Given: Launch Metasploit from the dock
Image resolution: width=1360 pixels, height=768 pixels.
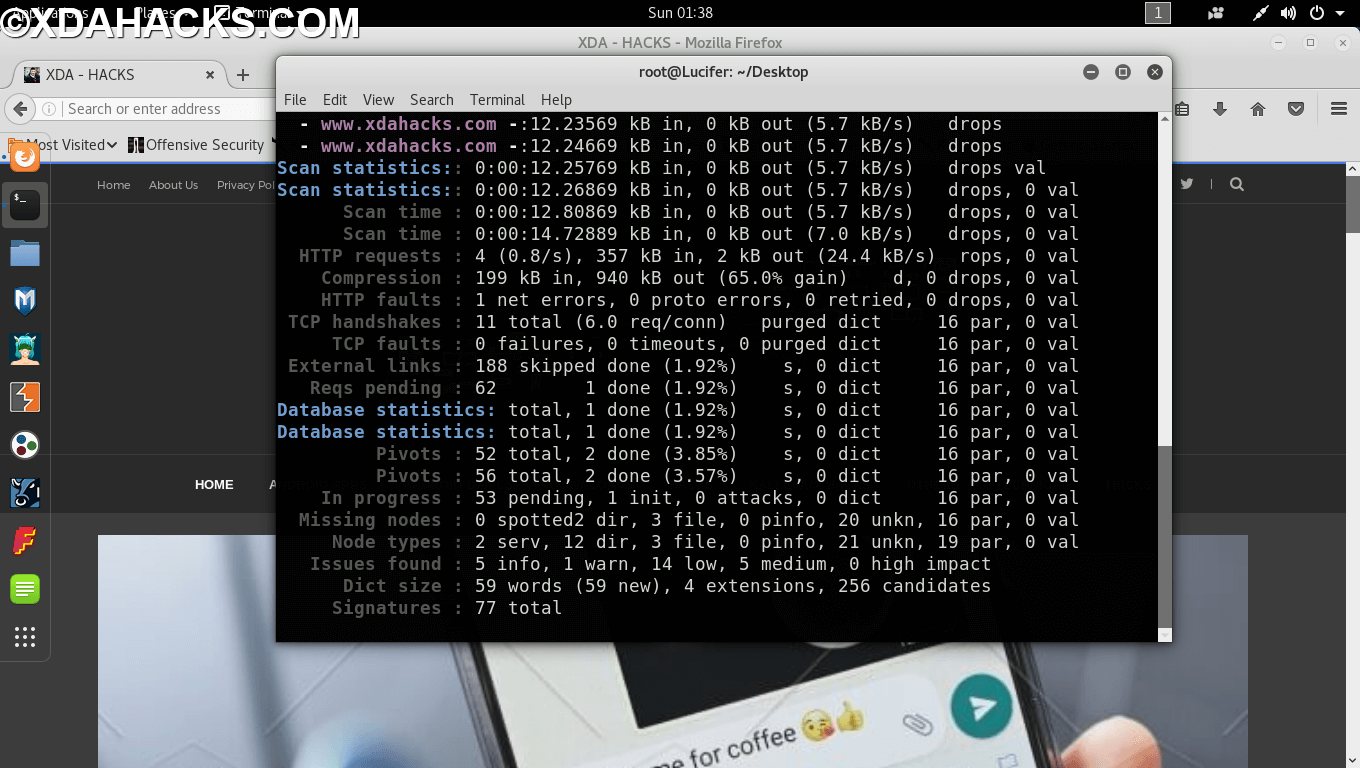Looking at the screenshot, I should [24, 300].
